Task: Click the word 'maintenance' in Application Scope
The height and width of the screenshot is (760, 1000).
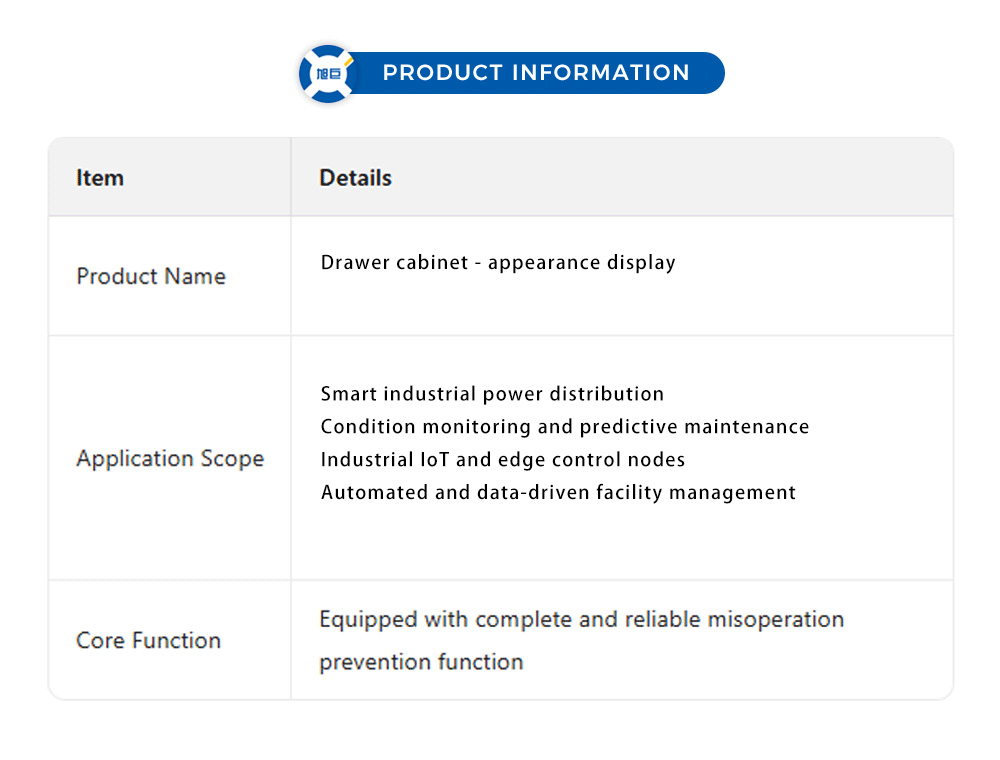Action: tap(747, 427)
